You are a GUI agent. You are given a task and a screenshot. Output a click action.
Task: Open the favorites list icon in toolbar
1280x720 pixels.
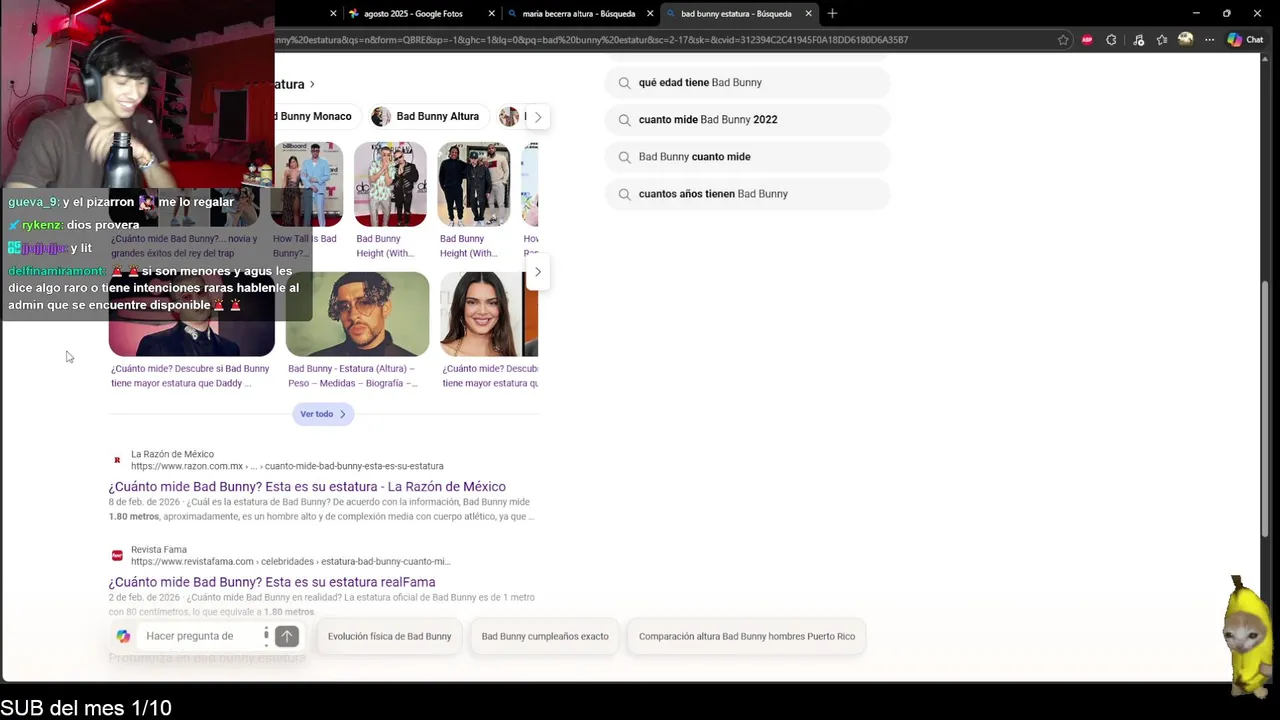(x=1162, y=40)
